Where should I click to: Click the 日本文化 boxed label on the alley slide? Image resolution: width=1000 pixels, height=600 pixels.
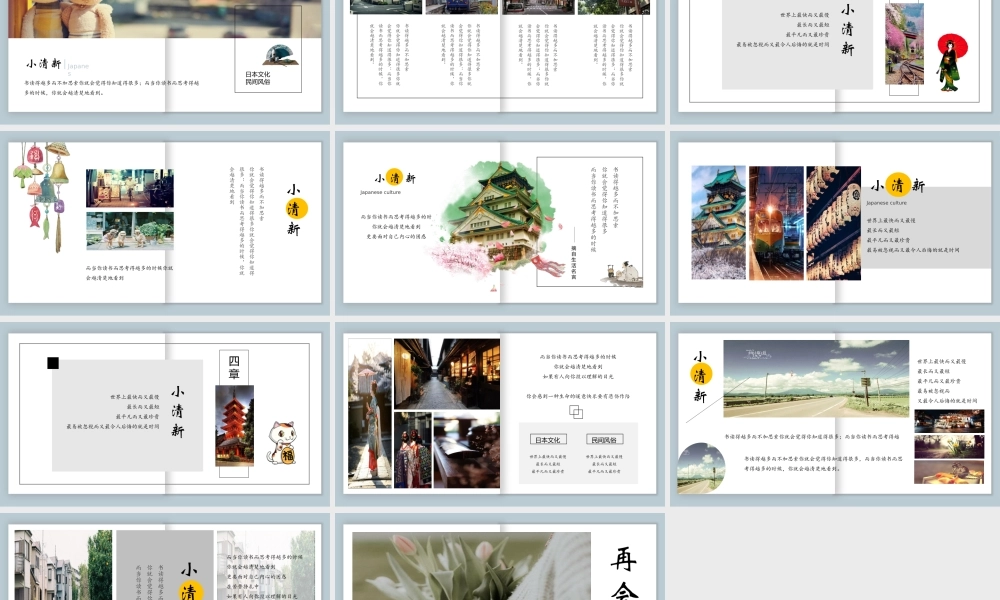548,439
